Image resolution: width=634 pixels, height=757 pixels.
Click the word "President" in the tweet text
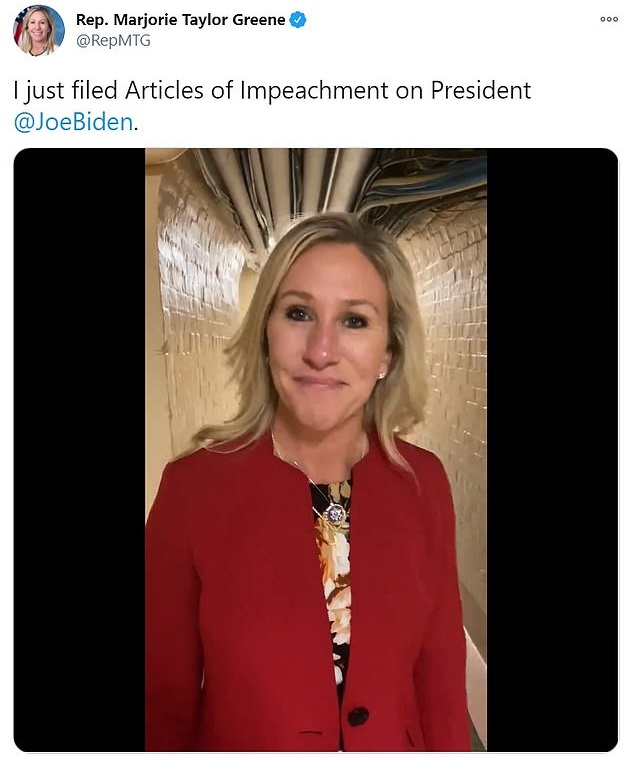point(480,90)
